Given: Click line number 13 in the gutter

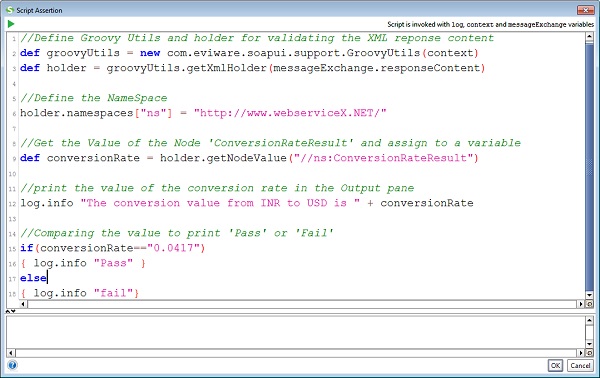Looking at the screenshot, I should pyautogui.click(x=12, y=219).
